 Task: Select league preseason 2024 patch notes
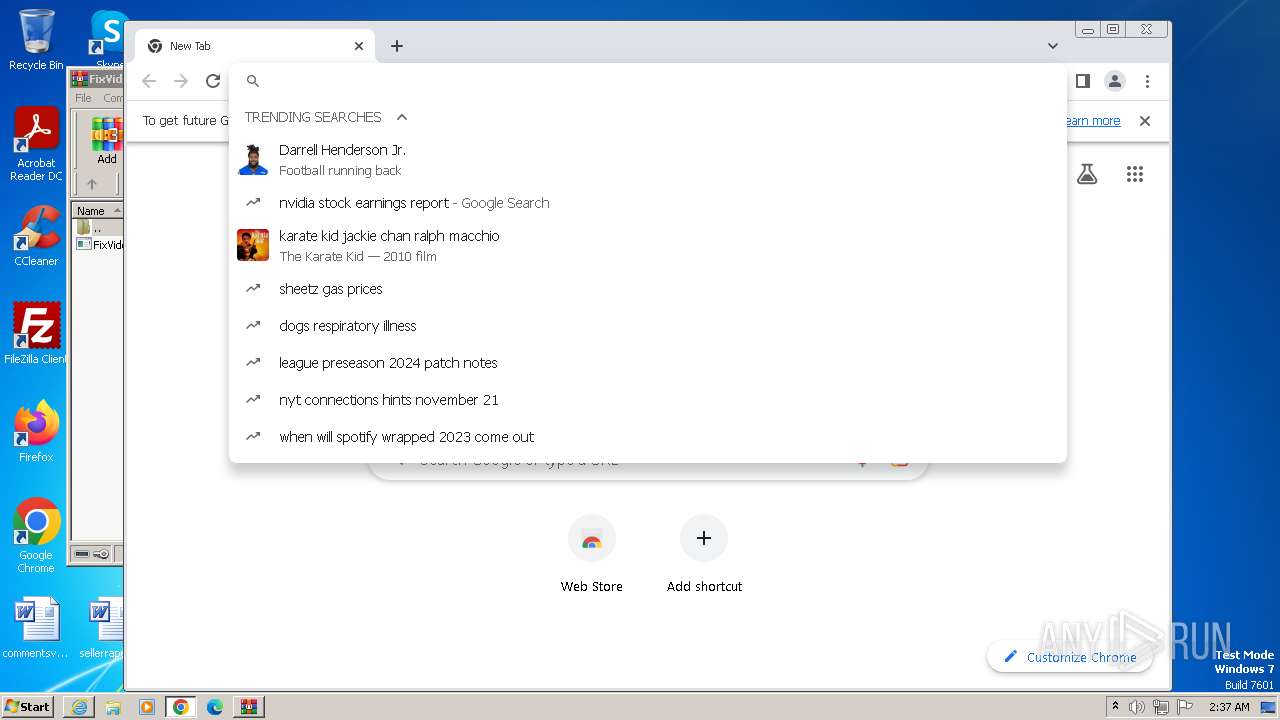click(648, 363)
